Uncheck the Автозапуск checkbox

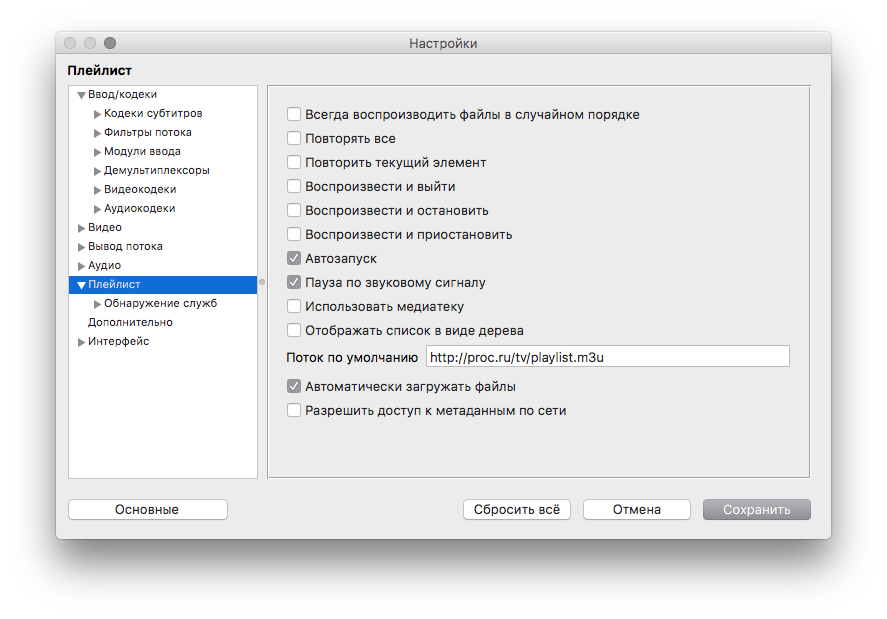pyautogui.click(x=294, y=259)
